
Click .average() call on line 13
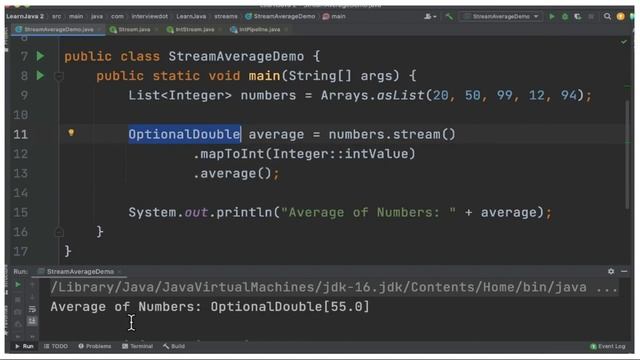coord(232,173)
